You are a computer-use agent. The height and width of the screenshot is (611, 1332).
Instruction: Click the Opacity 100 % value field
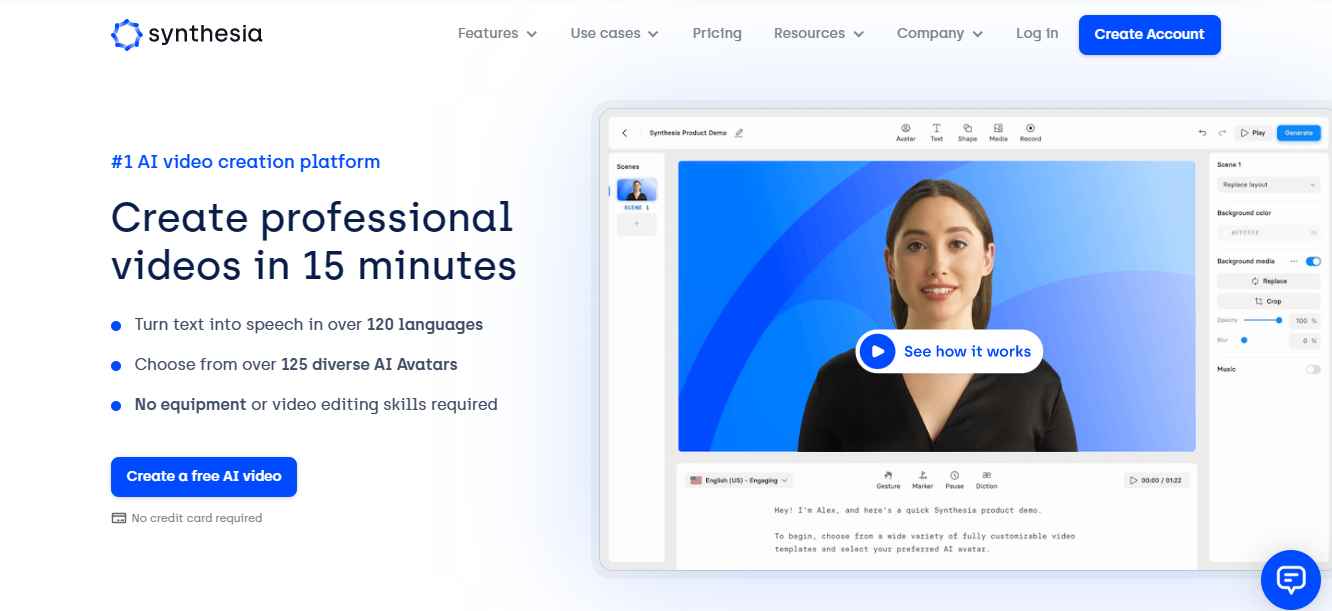(1304, 321)
